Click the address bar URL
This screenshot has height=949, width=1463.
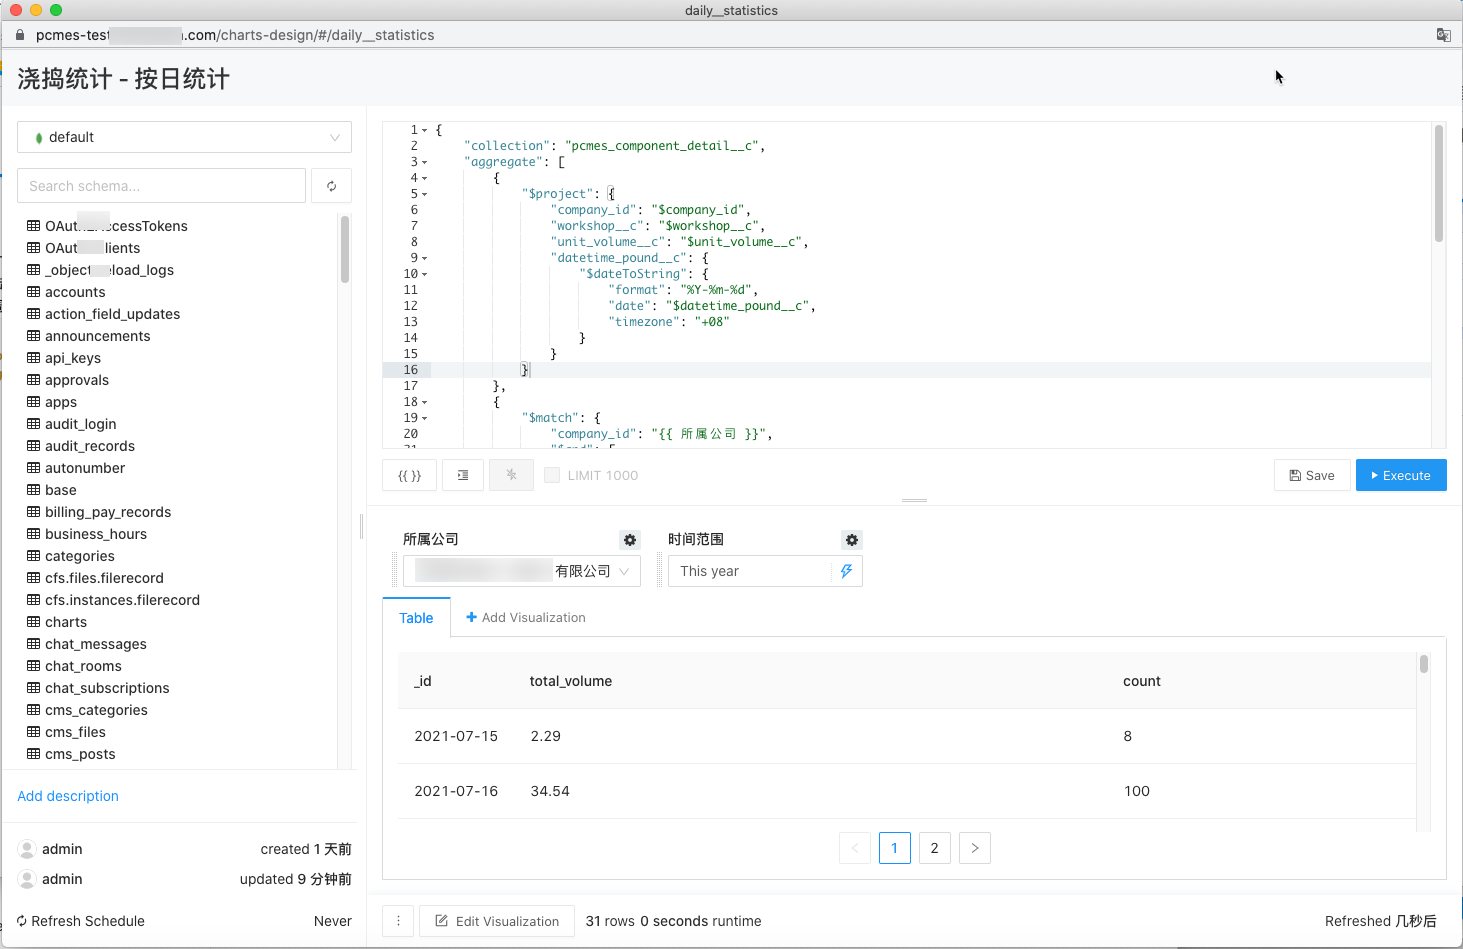click(235, 35)
